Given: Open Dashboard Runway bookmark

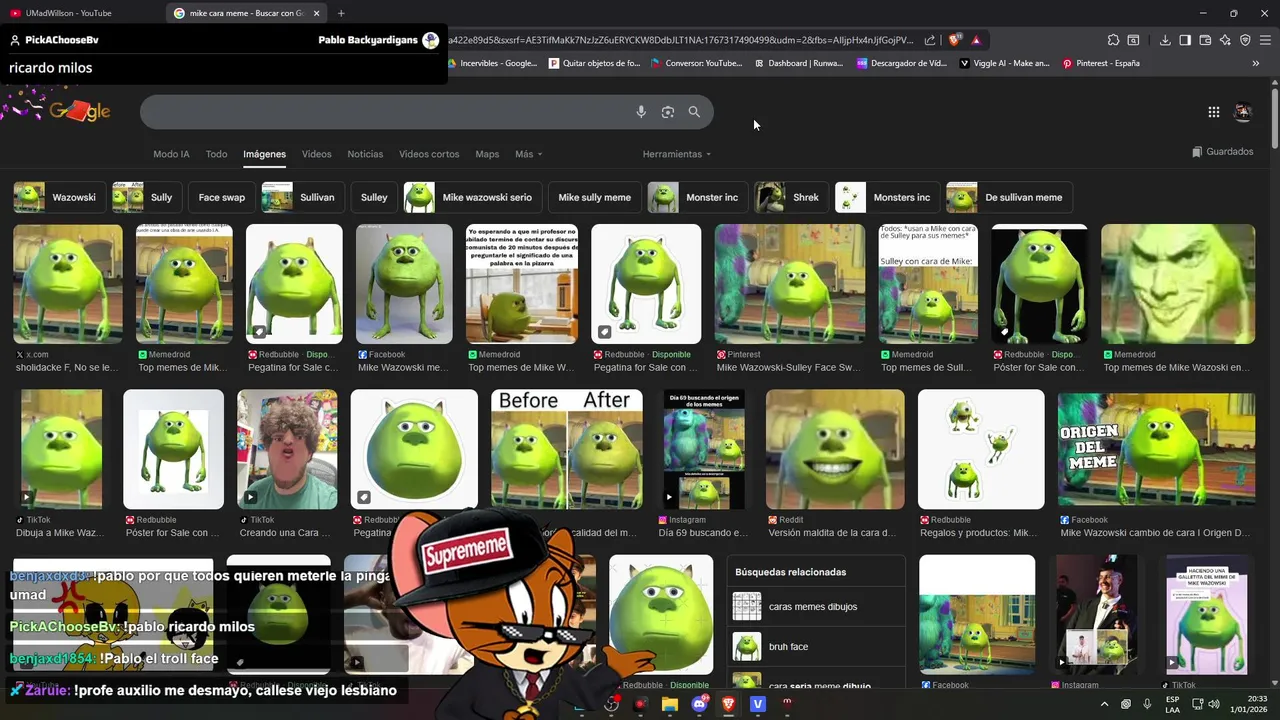Looking at the screenshot, I should [798, 63].
